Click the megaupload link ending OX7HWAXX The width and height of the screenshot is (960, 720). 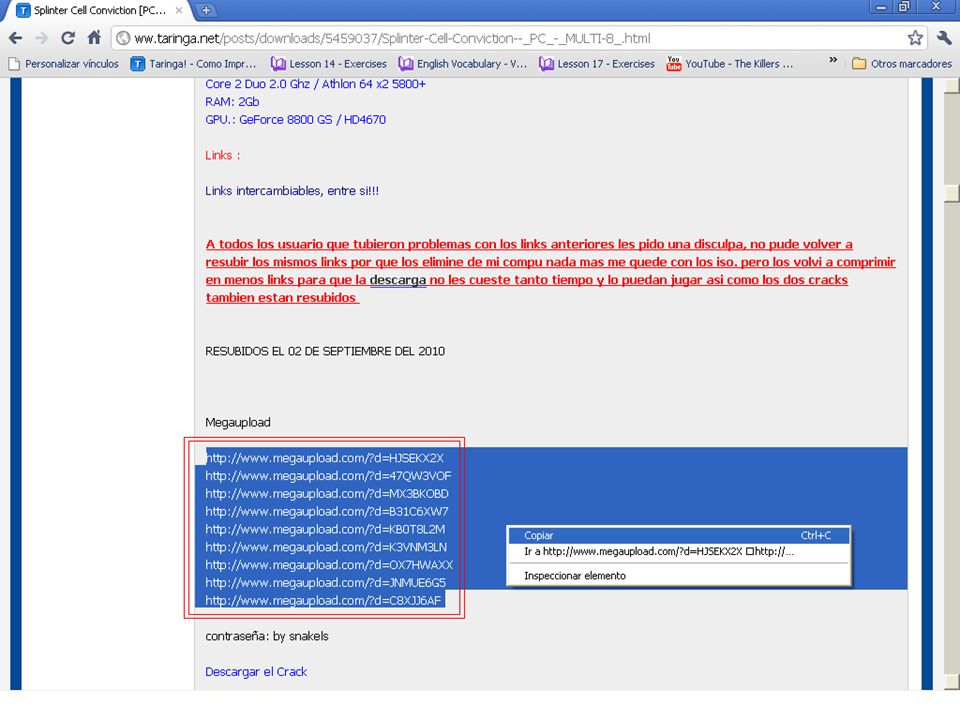click(329, 564)
